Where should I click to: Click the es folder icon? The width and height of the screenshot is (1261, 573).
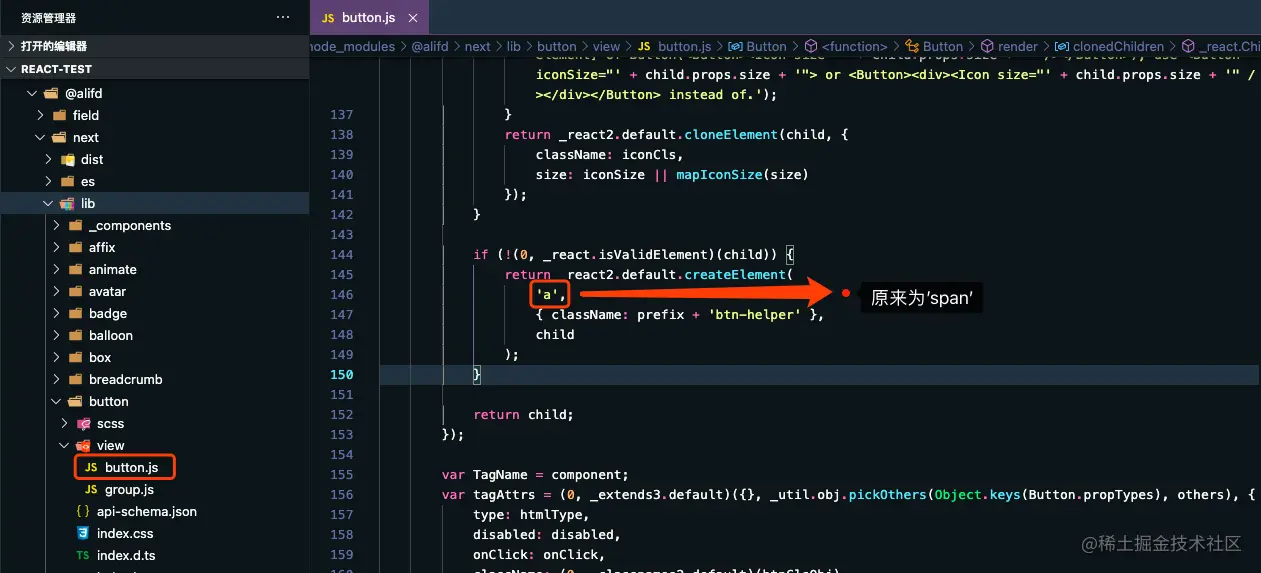click(x=67, y=181)
